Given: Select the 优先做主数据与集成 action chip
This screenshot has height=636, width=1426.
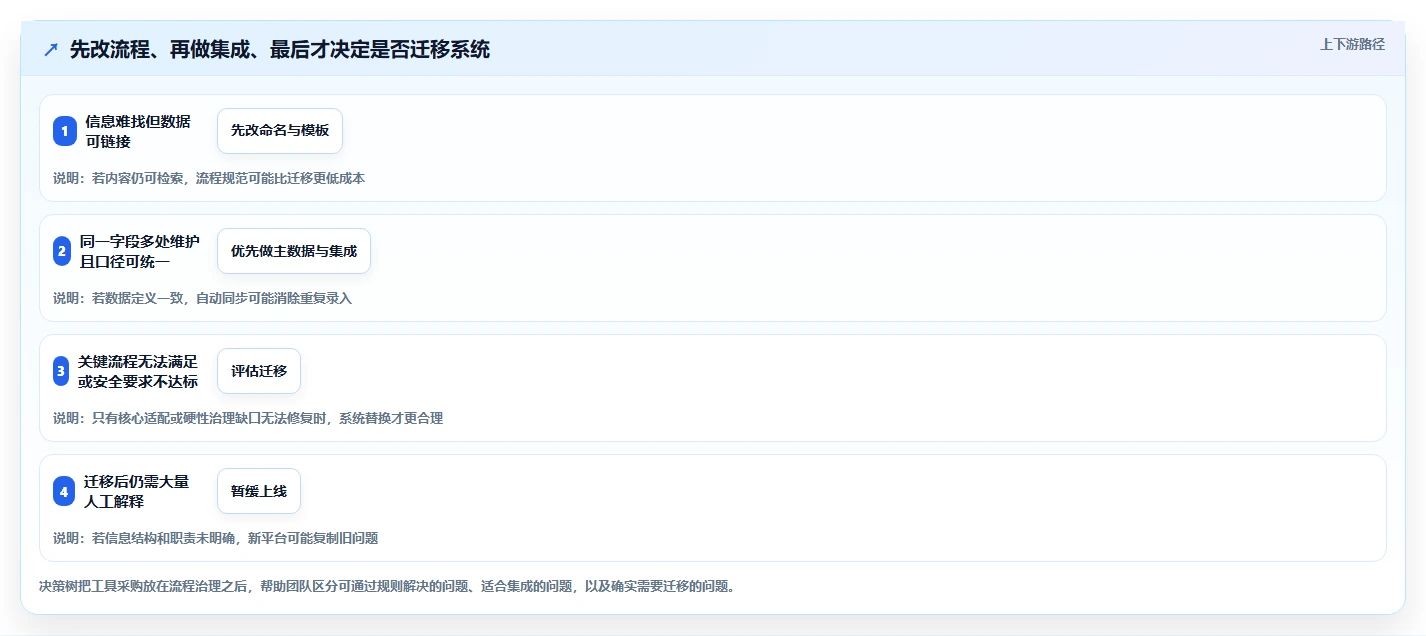Looking at the screenshot, I should point(294,251).
